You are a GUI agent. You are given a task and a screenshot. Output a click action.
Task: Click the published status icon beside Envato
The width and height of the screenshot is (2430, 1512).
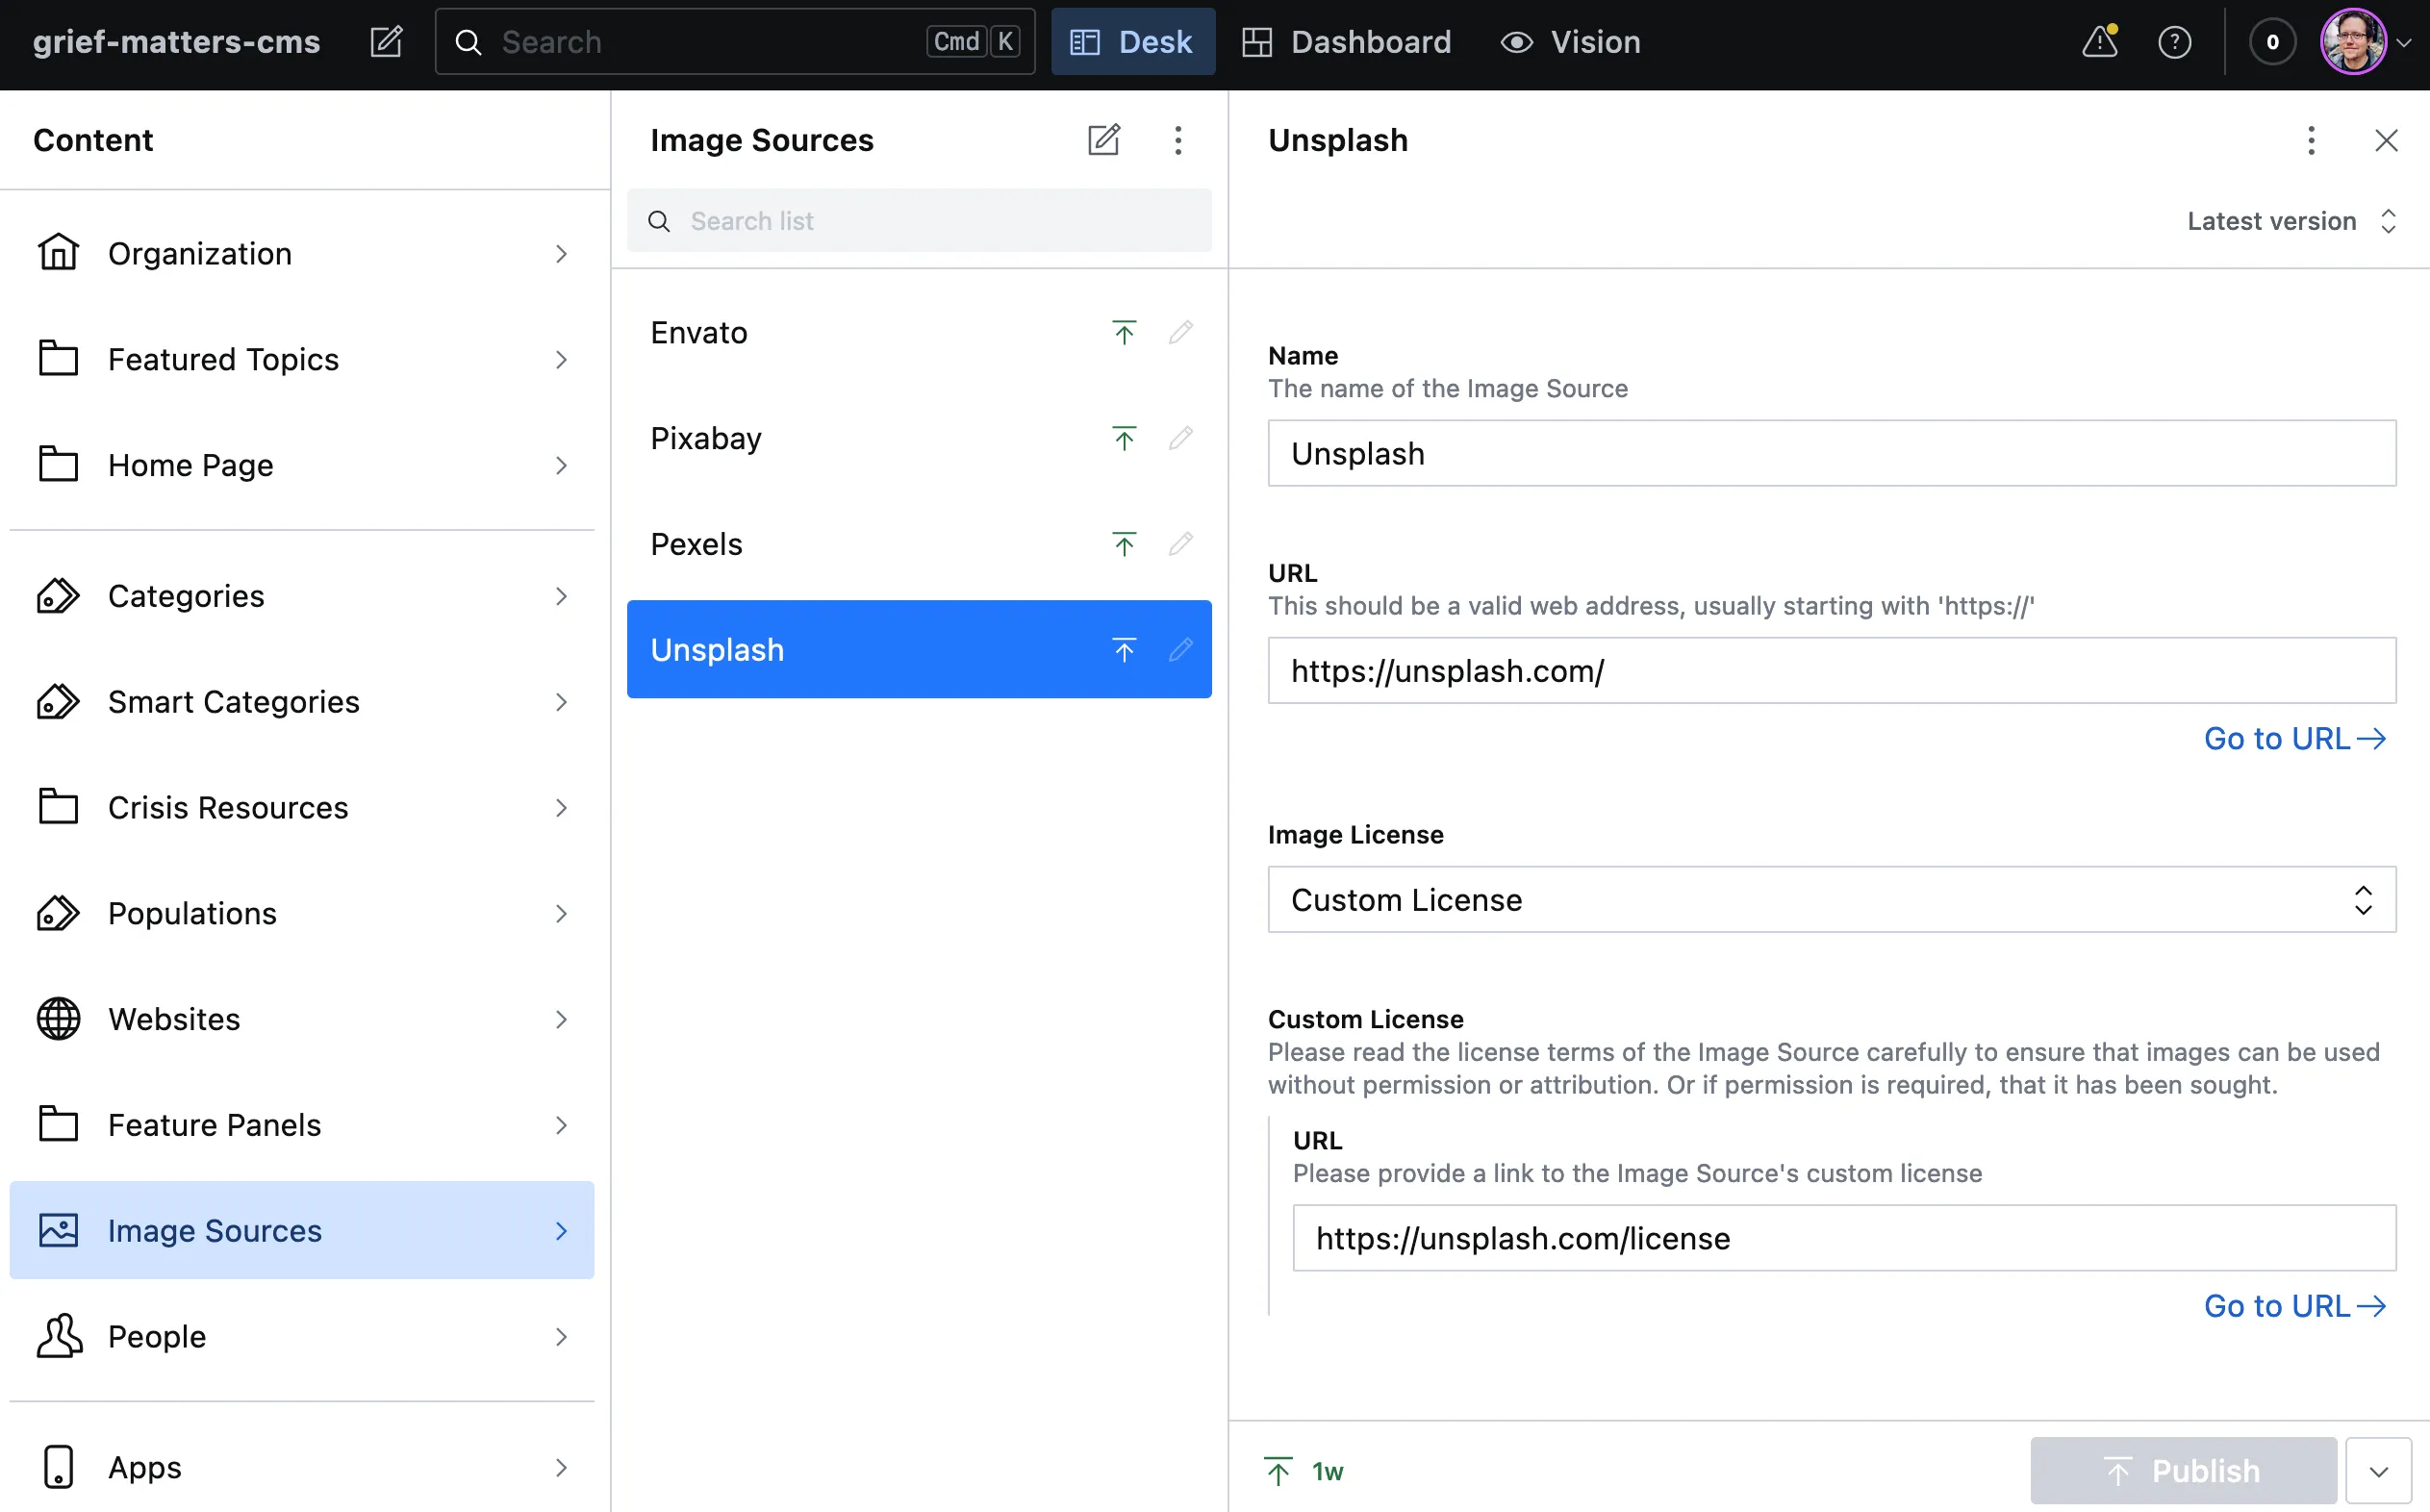tap(1124, 333)
